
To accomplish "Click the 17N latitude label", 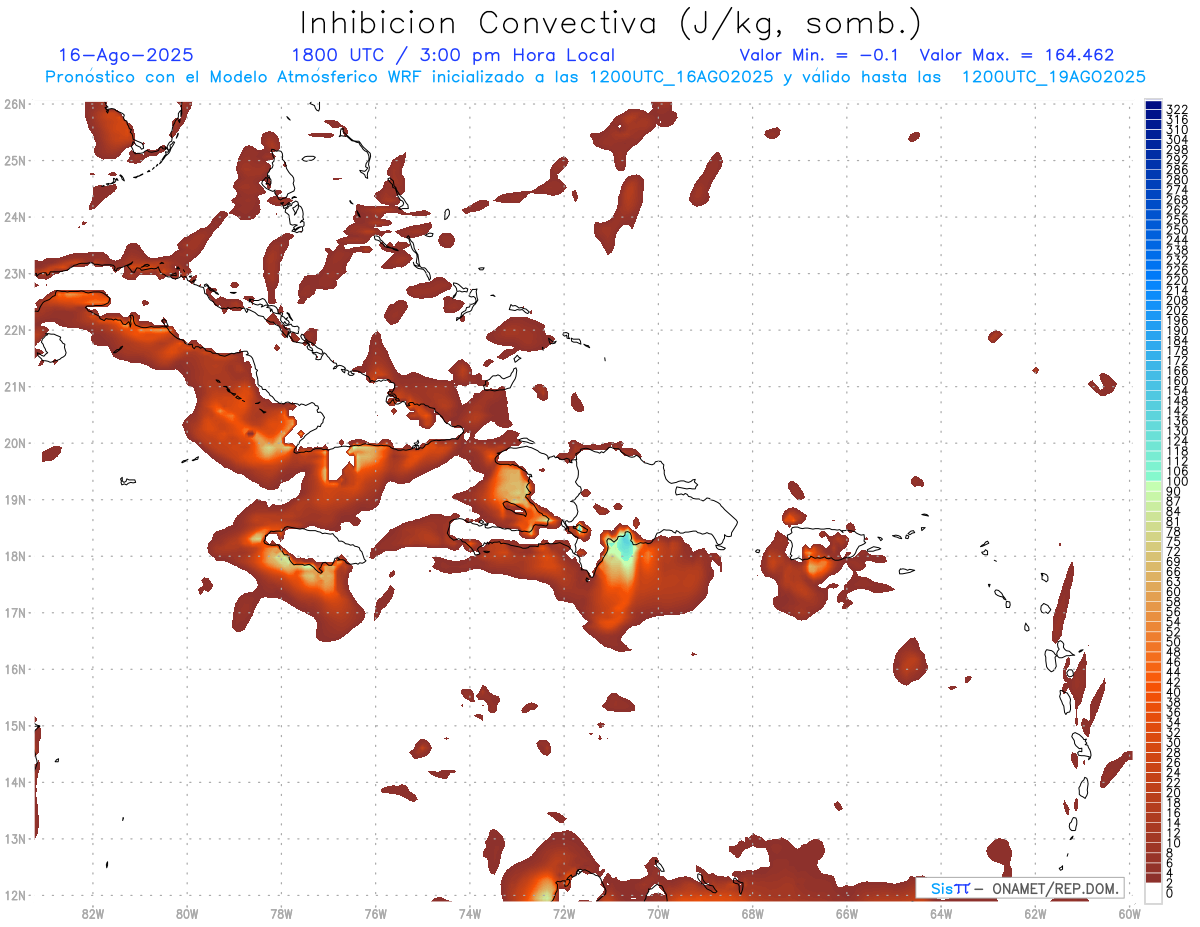I will click(14, 612).
